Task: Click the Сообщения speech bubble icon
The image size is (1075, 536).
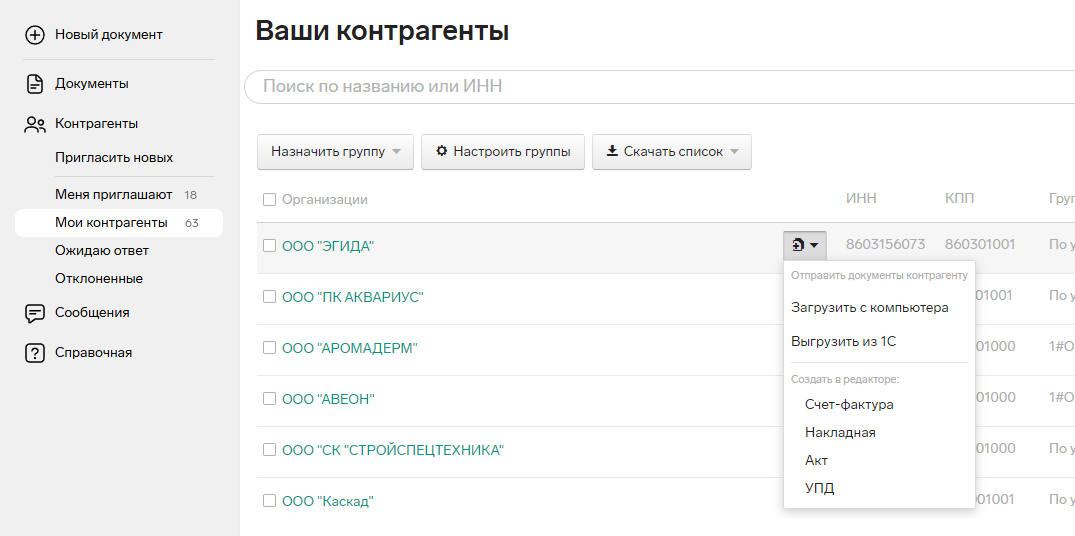Action: pyautogui.click(x=35, y=313)
